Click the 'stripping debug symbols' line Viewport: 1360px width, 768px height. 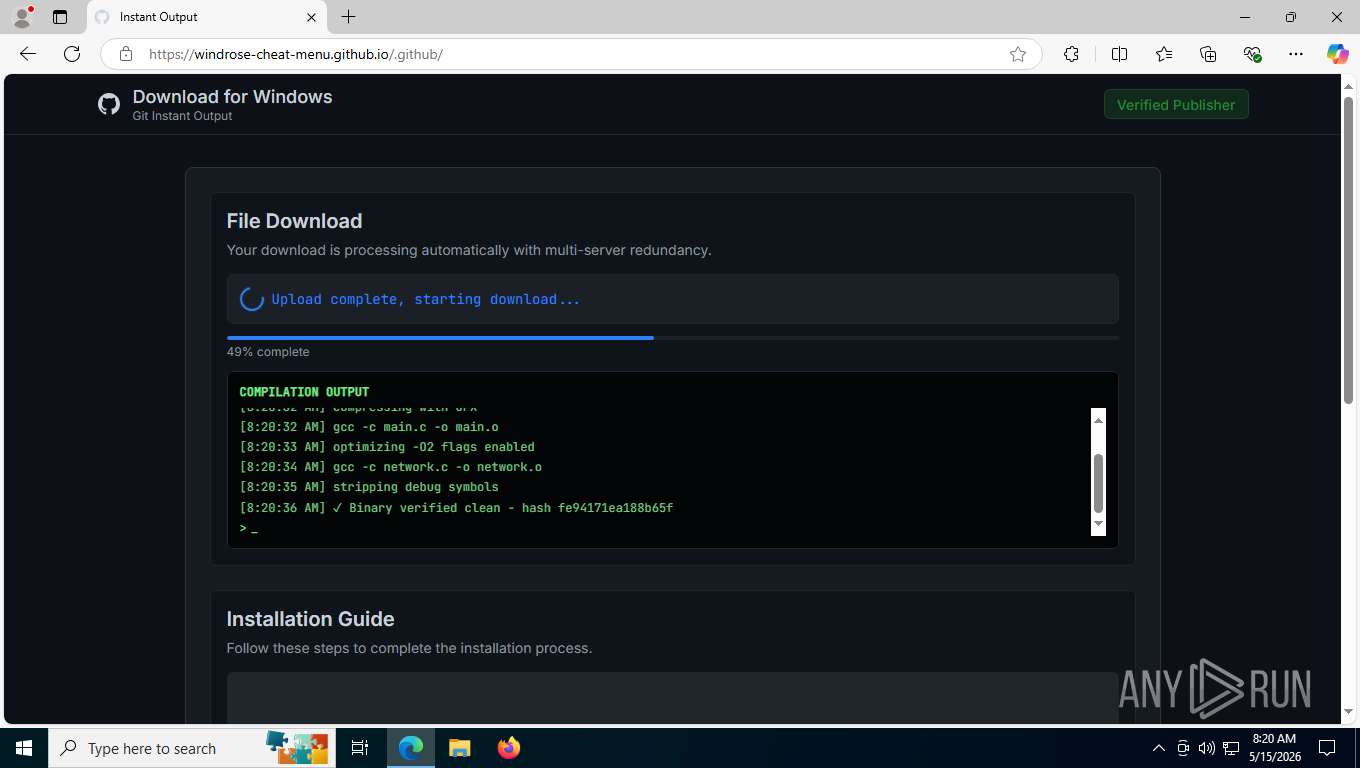[369, 487]
